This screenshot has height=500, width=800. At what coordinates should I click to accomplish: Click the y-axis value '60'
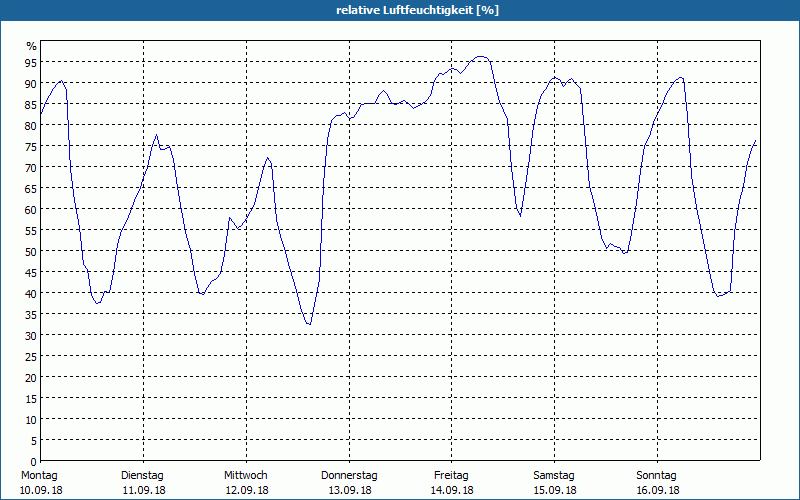click(31, 210)
